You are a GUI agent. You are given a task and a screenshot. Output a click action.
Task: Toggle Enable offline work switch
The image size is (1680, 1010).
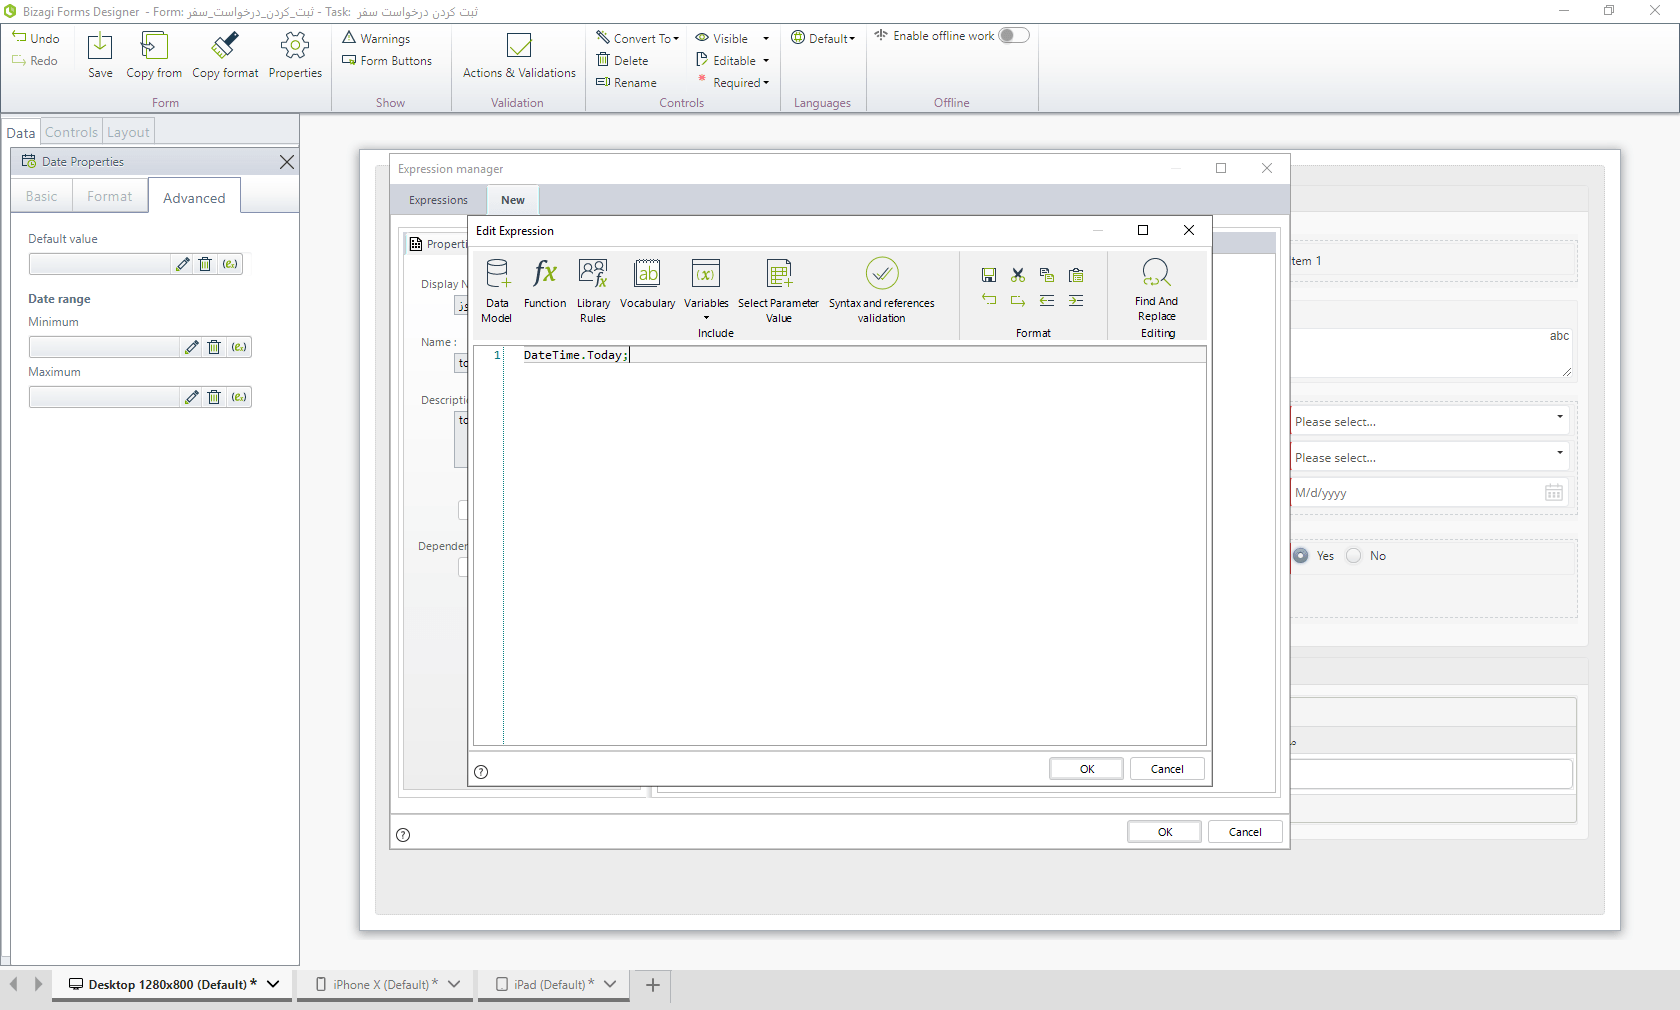1014,35
